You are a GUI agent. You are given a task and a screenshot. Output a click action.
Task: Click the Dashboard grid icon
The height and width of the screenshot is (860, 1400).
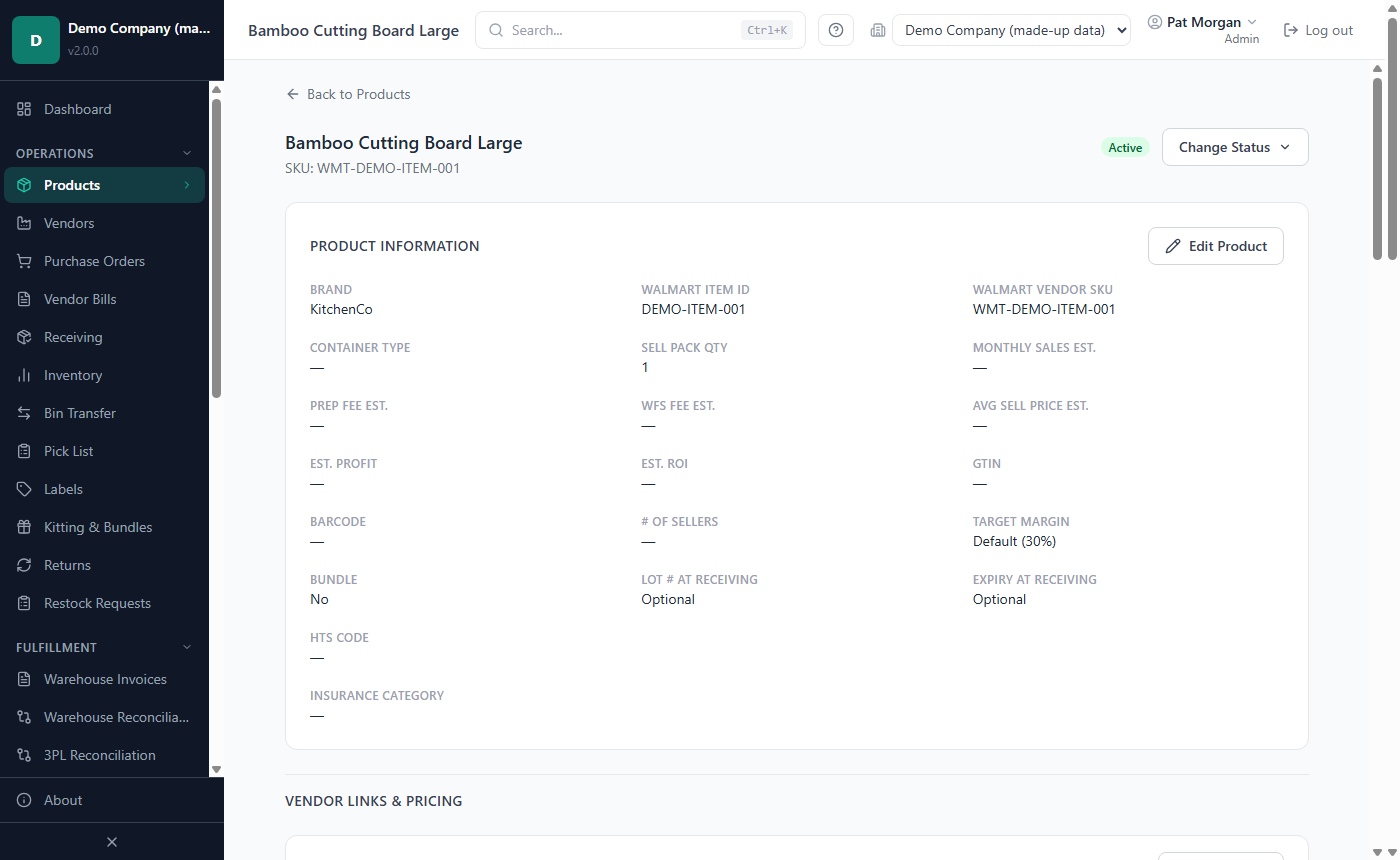24,109
